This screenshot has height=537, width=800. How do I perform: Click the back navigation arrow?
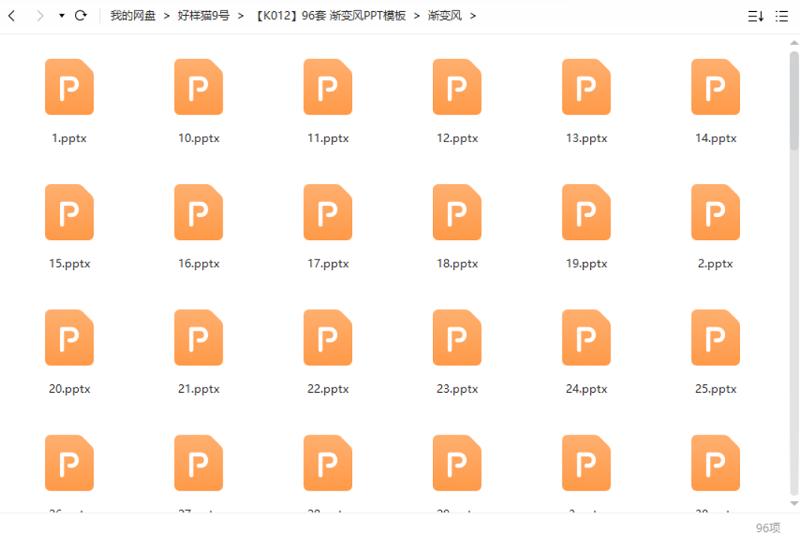pyautogui.click(x=11, y=16)
